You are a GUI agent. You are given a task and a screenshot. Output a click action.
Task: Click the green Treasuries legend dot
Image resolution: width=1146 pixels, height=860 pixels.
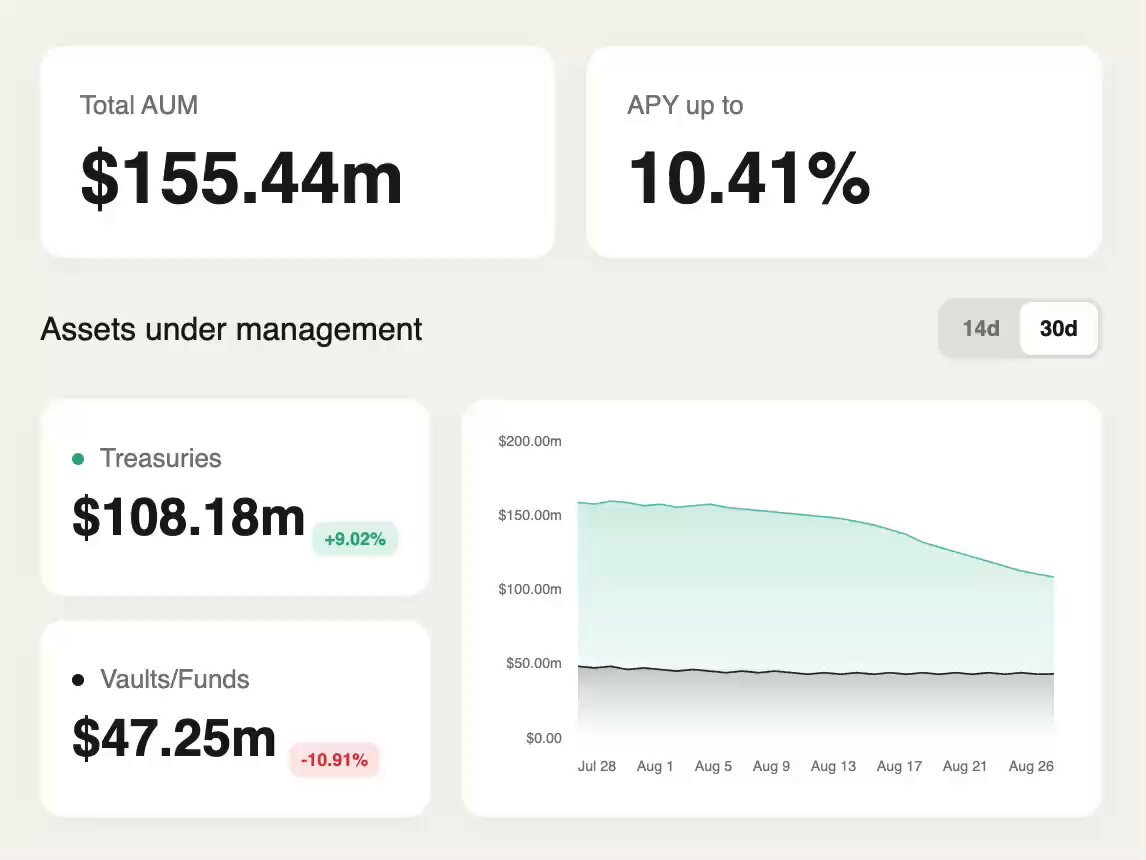[x=78, y=459]
